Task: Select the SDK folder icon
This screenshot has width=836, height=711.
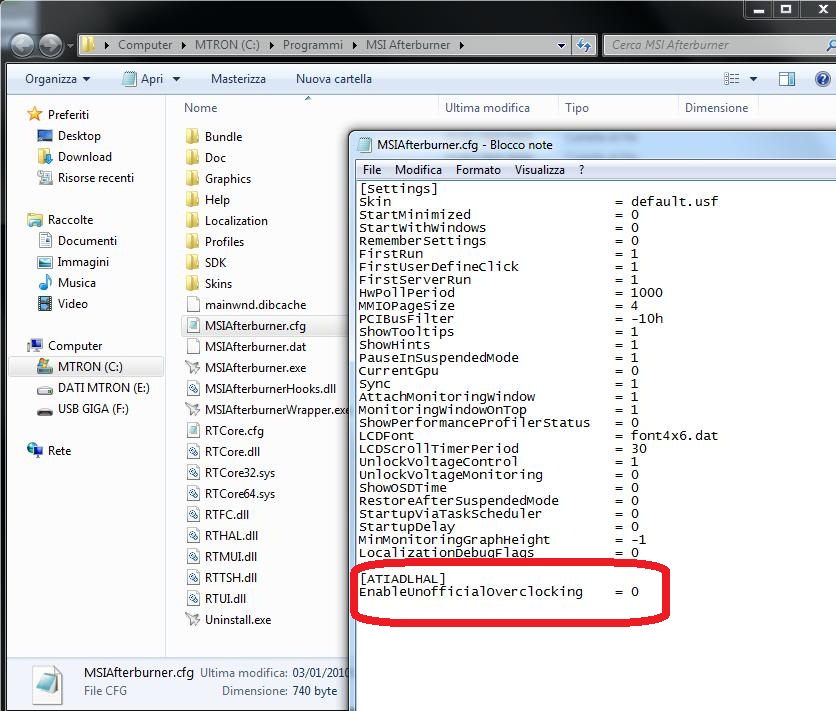Action: coord(192,263)
